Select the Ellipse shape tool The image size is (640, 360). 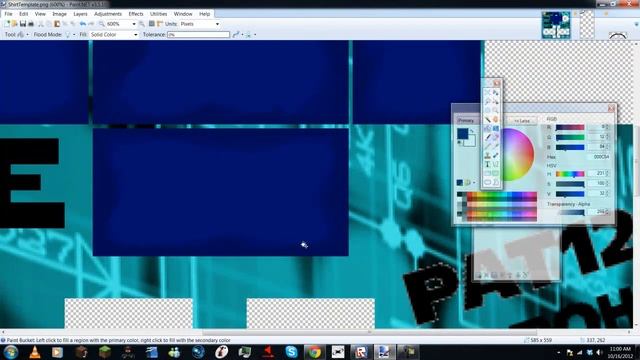coord(487,182)
